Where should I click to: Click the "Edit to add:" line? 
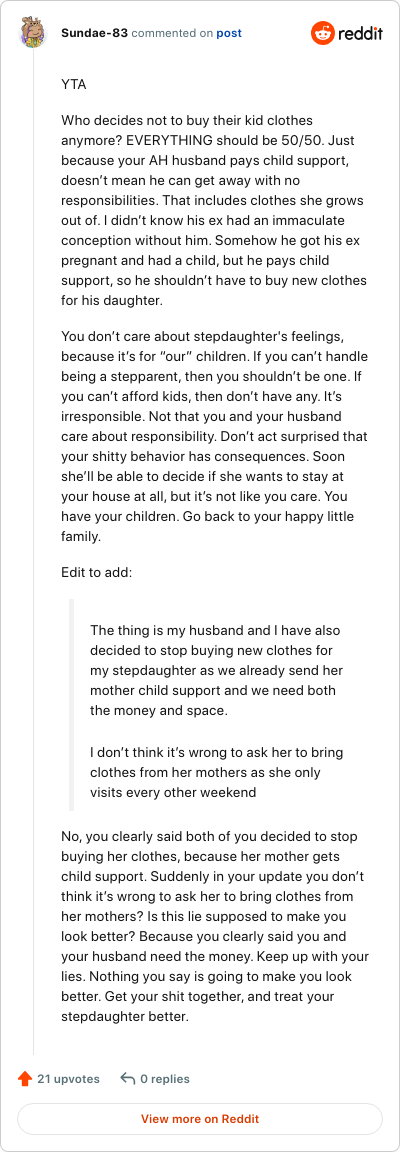click(96, 571)
